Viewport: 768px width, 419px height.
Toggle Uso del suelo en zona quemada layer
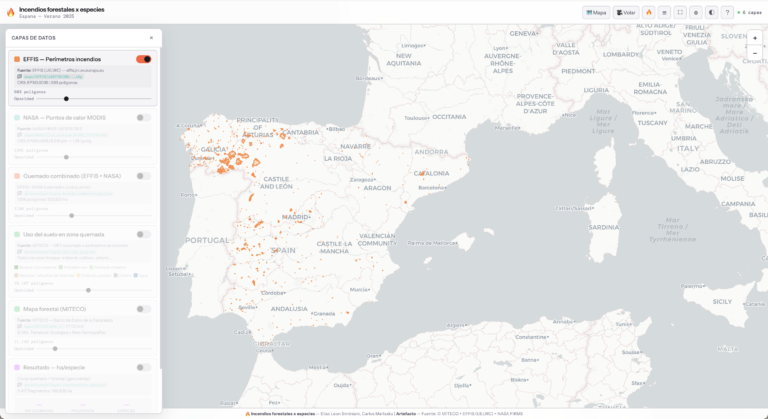pos(144,234)
